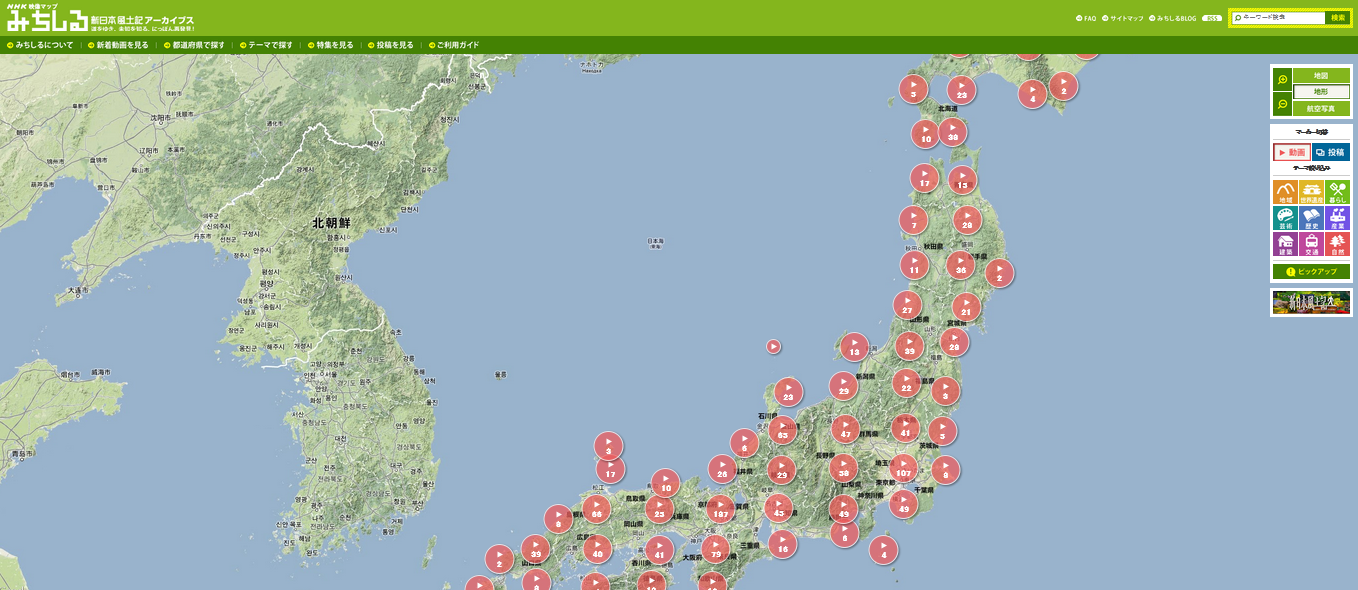This screenshot has width=1358, height=590.
Task: Open video cluster marker 40
Action: pyautogui.click(x=597, y=549)
